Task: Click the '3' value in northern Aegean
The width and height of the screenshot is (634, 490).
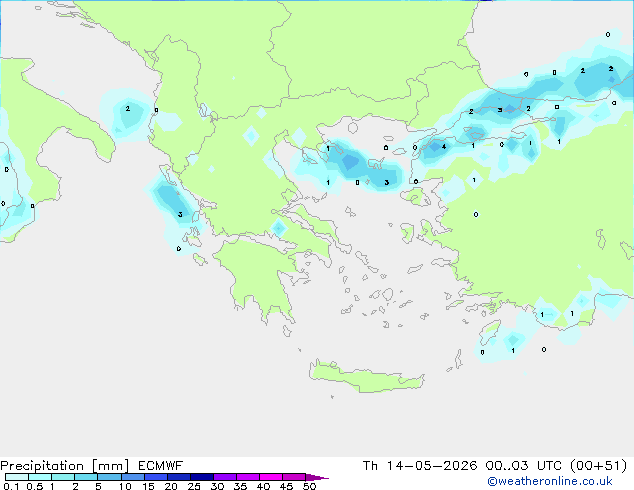Action: coord(387,182)
